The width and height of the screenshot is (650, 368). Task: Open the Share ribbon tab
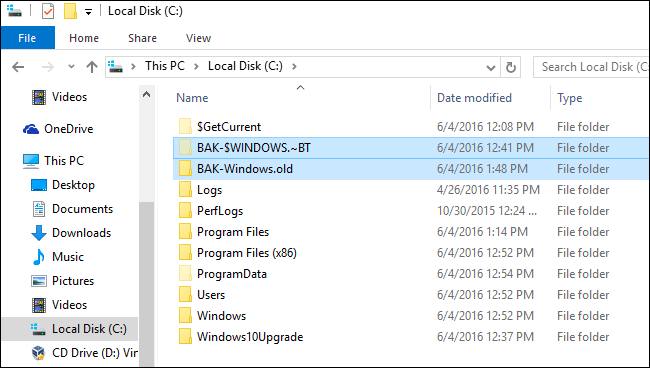tap(142, 38)
